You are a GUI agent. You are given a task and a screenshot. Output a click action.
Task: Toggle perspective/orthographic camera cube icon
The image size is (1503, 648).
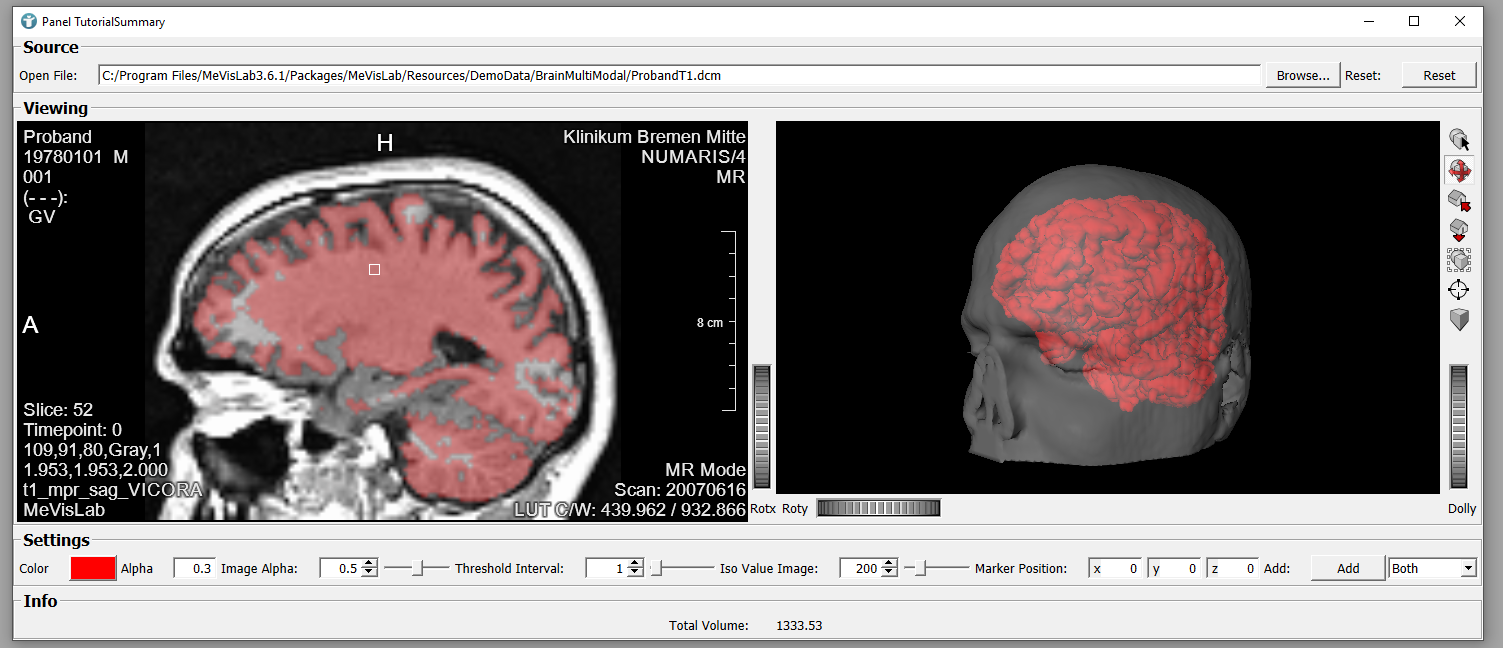1459,320
